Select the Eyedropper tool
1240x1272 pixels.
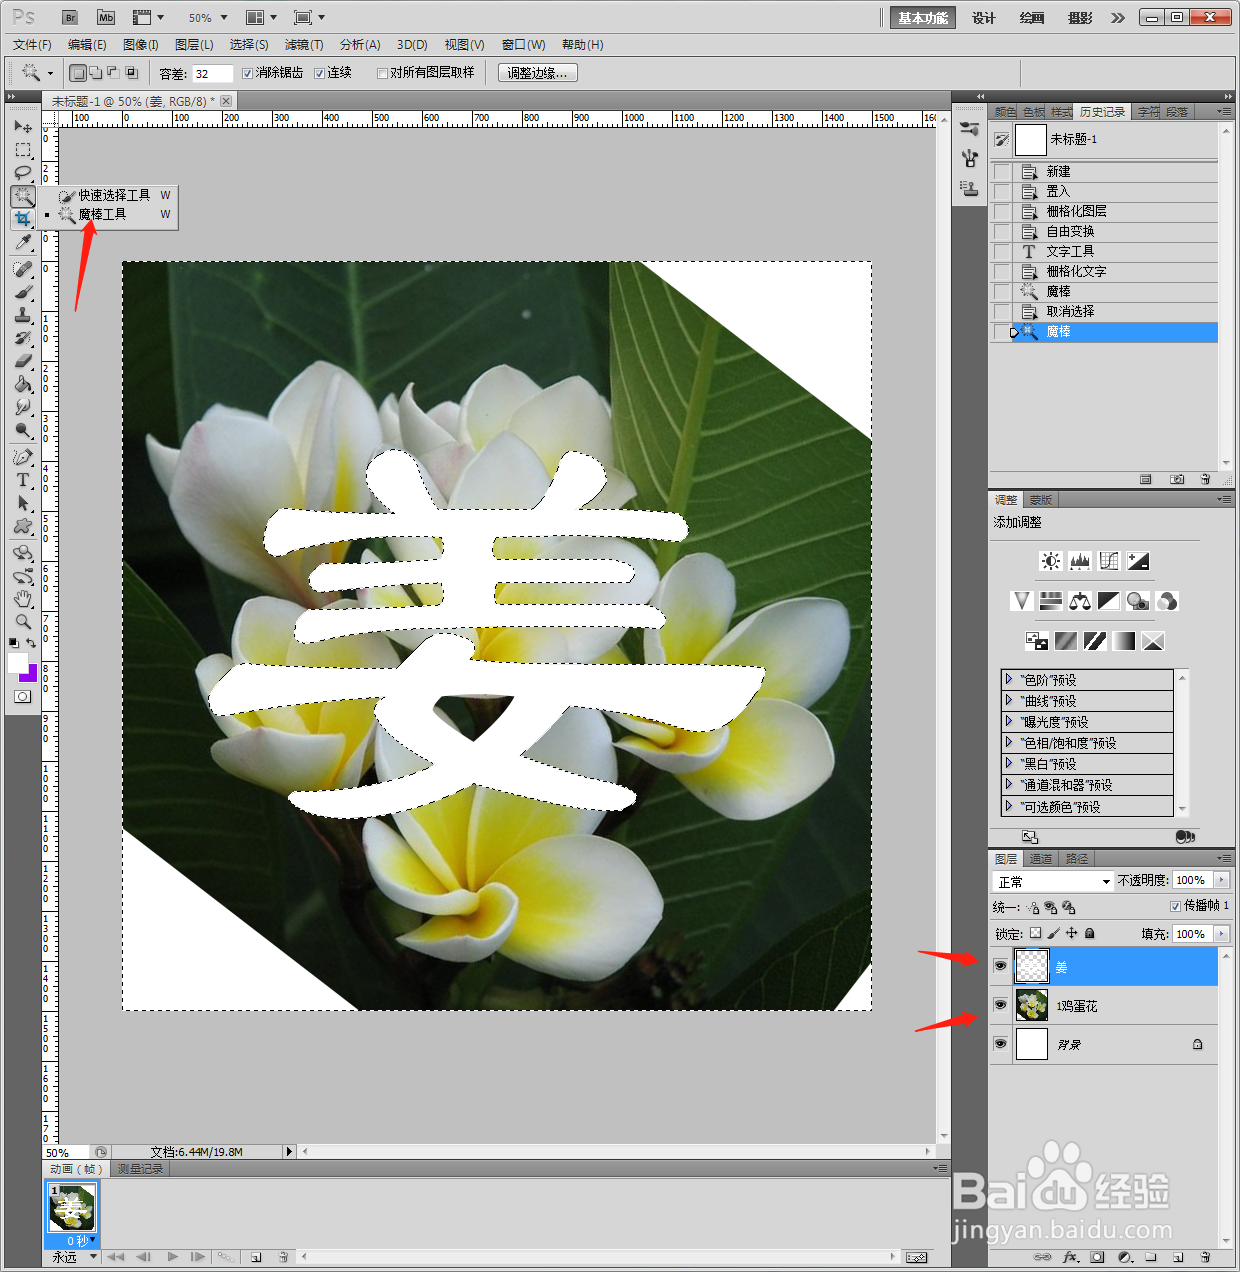point(23,241)
